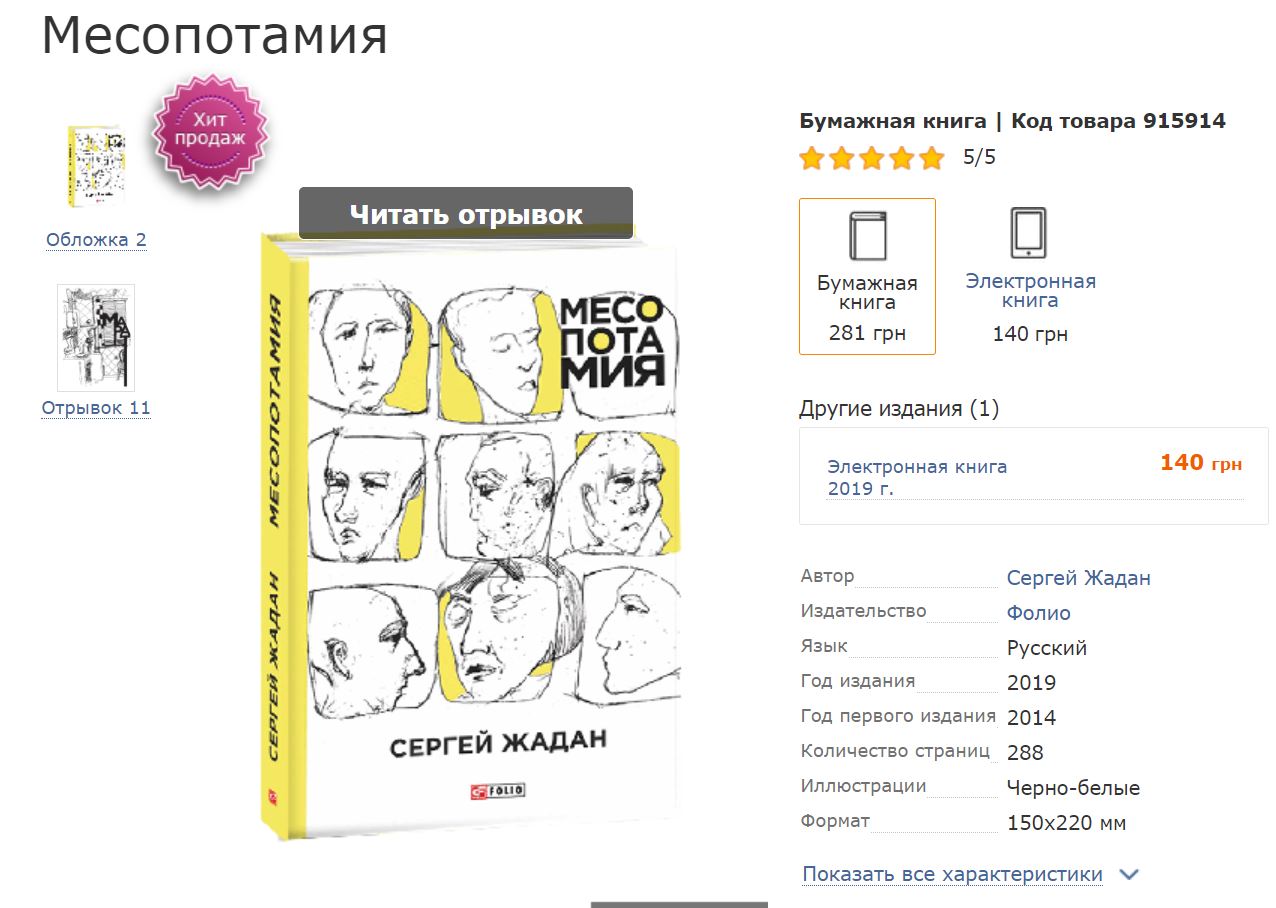Screen dimensions: 1276x908
Task: Click the first rating star
Action: [811, 158]
